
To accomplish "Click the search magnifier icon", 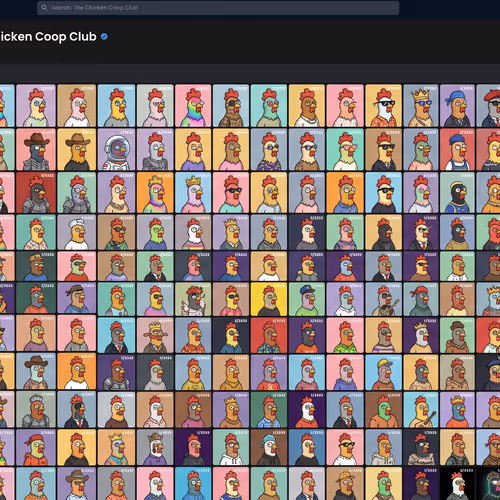I will (44, 7).
